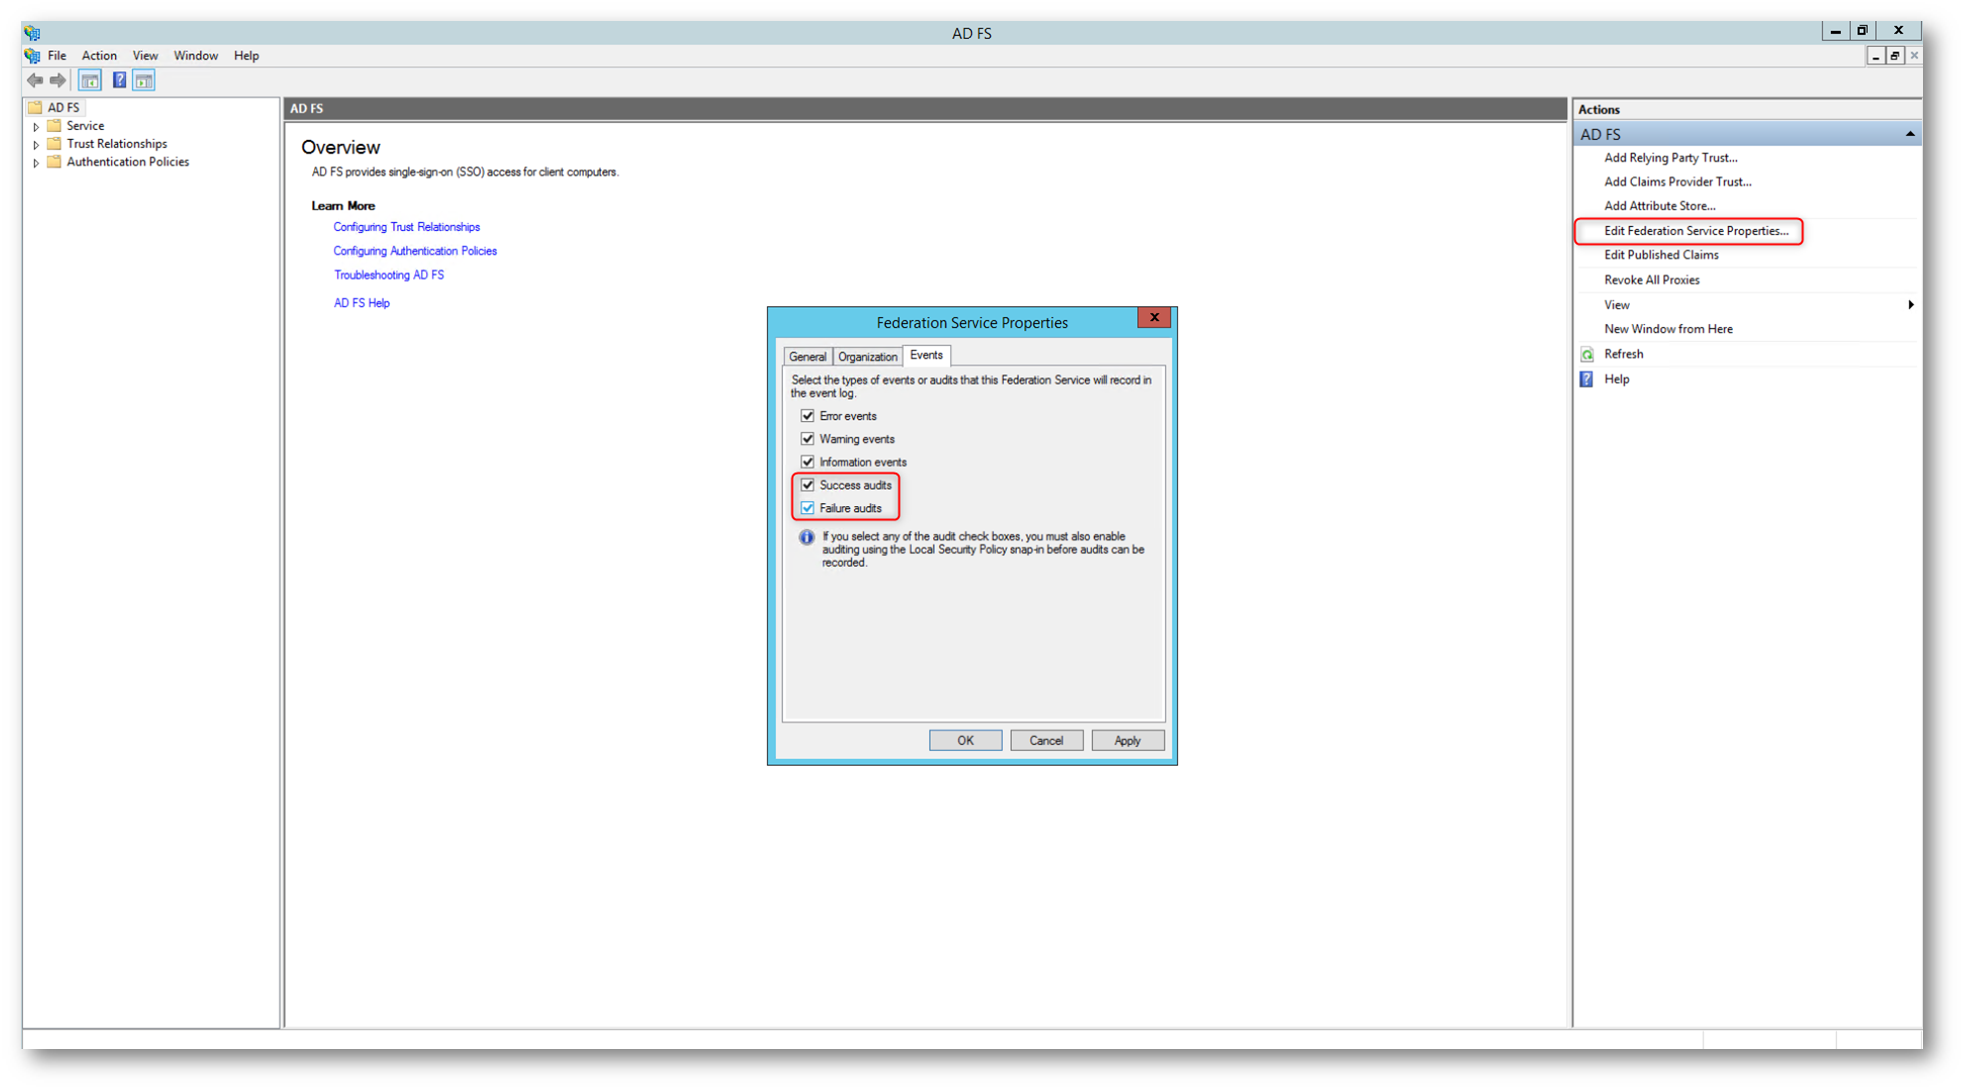The height and width of the screenshot is (1091, 1965).
Task: Uncheck the Error events checkbox
Action: [x=807, y=415]
